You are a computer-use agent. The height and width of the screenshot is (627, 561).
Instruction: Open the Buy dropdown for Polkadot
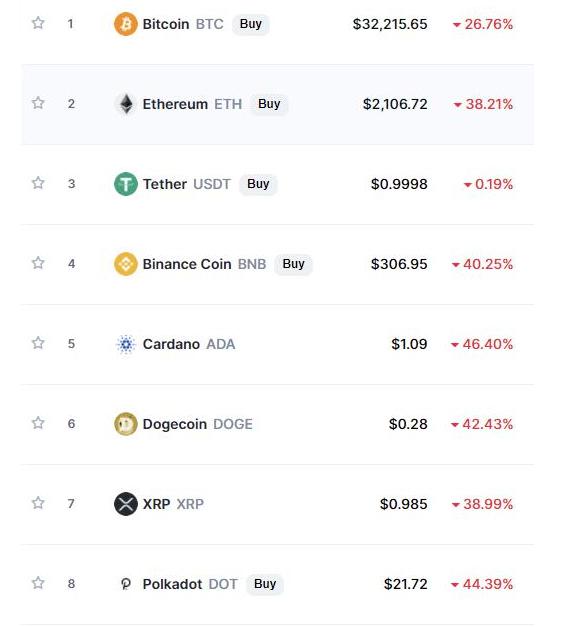(265, 584)
